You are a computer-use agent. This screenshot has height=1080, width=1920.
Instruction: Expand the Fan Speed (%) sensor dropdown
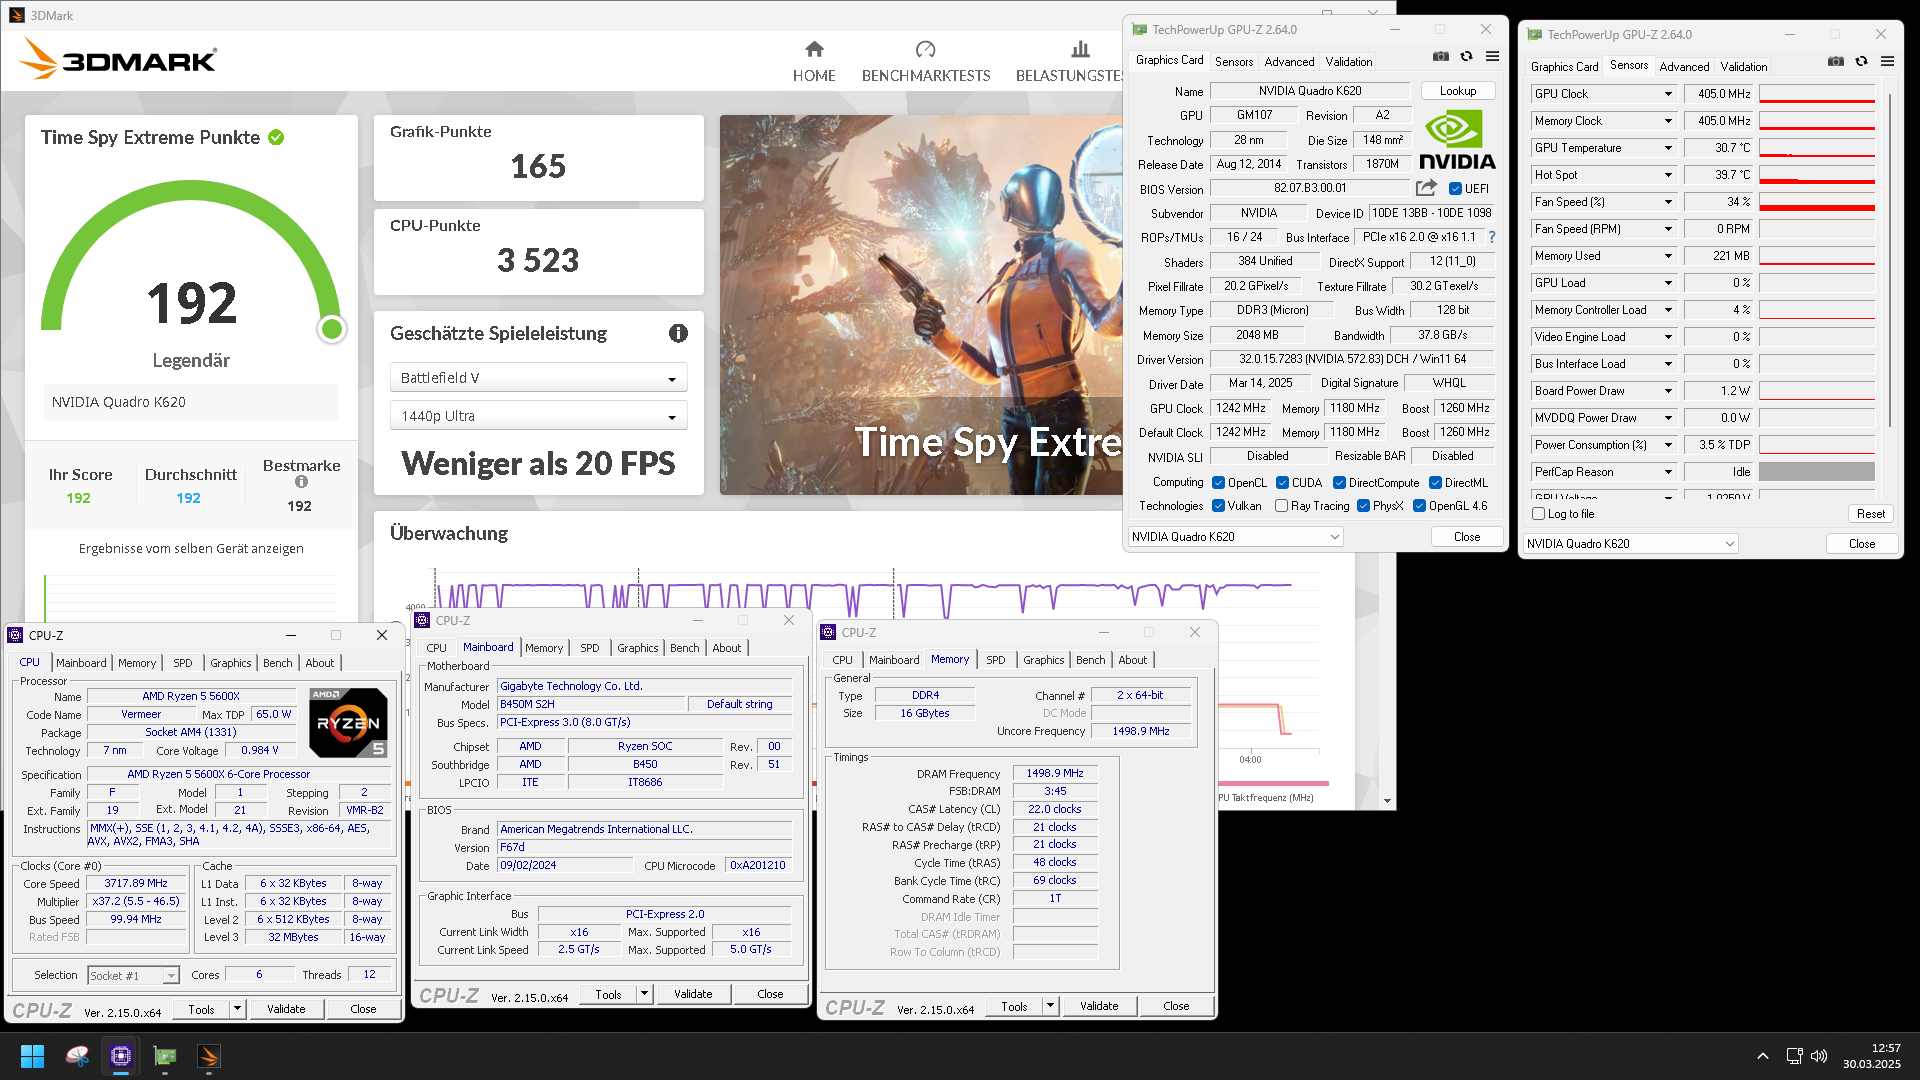1668,202
